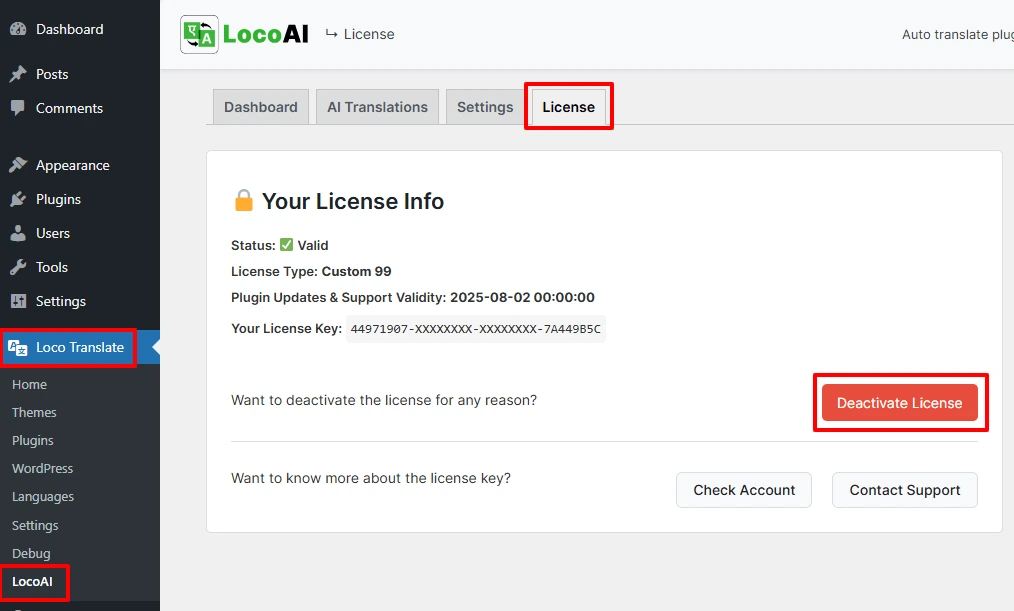Click the Appearance paintbrush icon
Screen dimensions: 1014x611
(x=18, y=166)
